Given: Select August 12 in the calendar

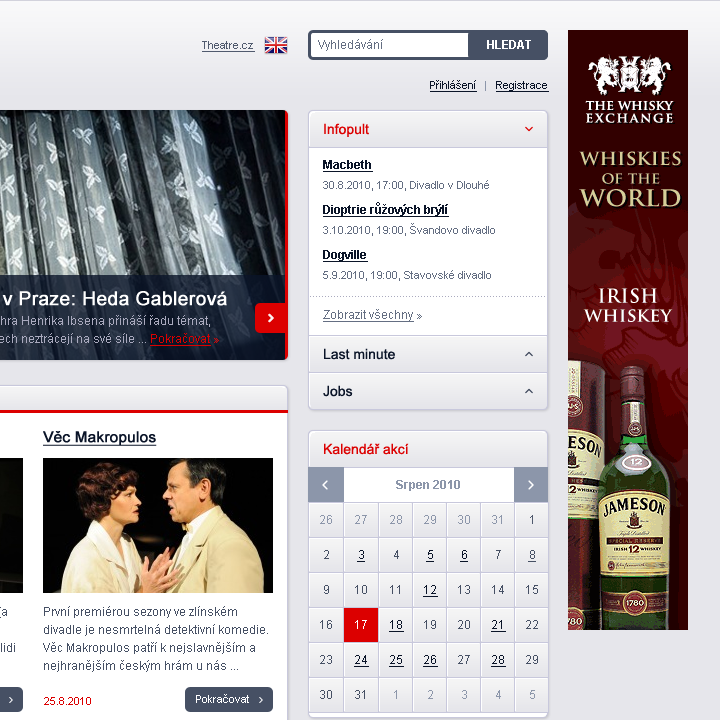Looking at the screenshot, I should point(430,590).
